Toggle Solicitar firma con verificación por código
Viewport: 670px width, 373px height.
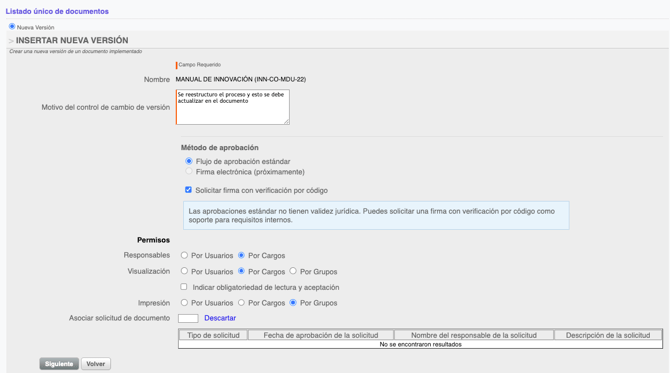pos(188,190)
